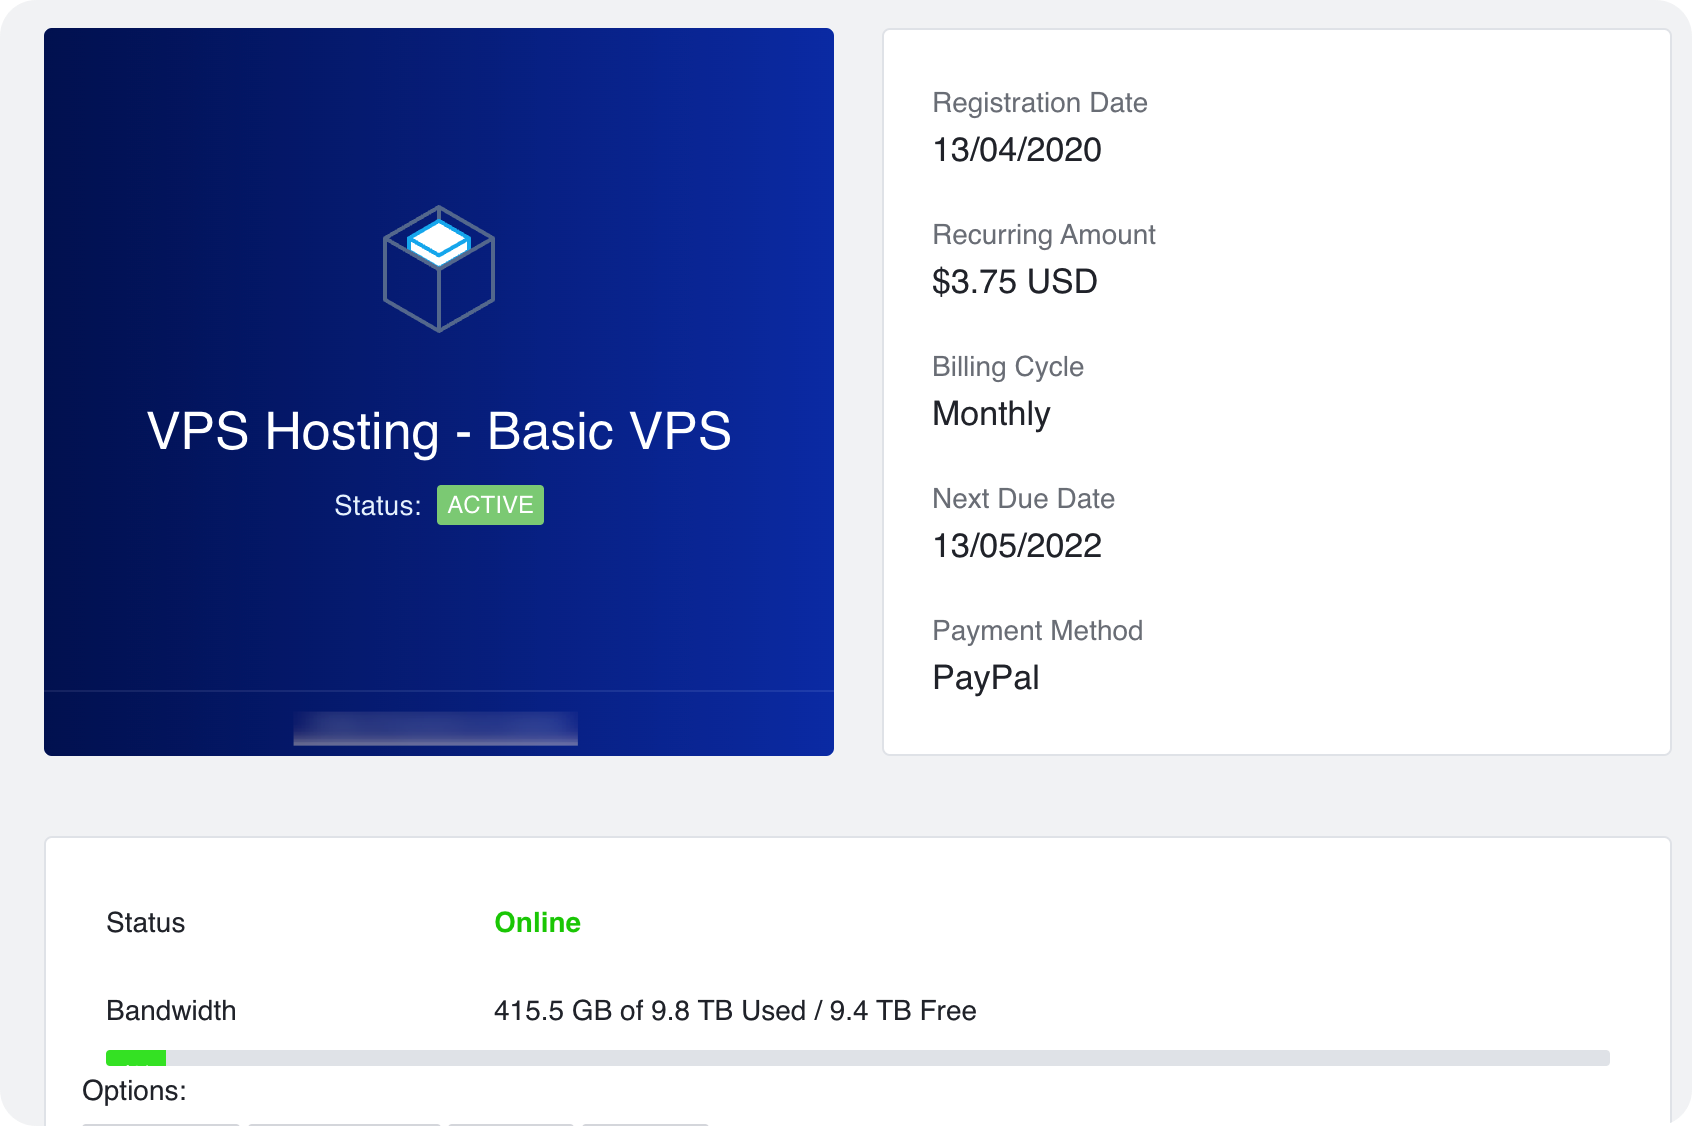Viewport: 1692px width, 1126px height.
Task: Click the Payment Method value PayPal
Action: tap(986, 678)
